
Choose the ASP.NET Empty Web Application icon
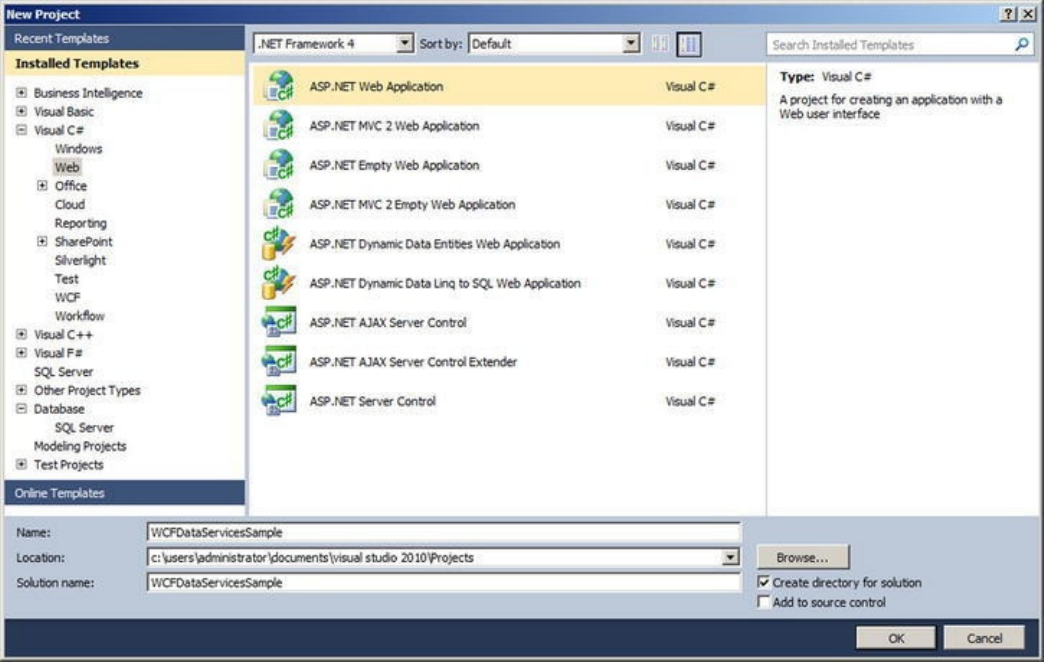pos(279,165)
